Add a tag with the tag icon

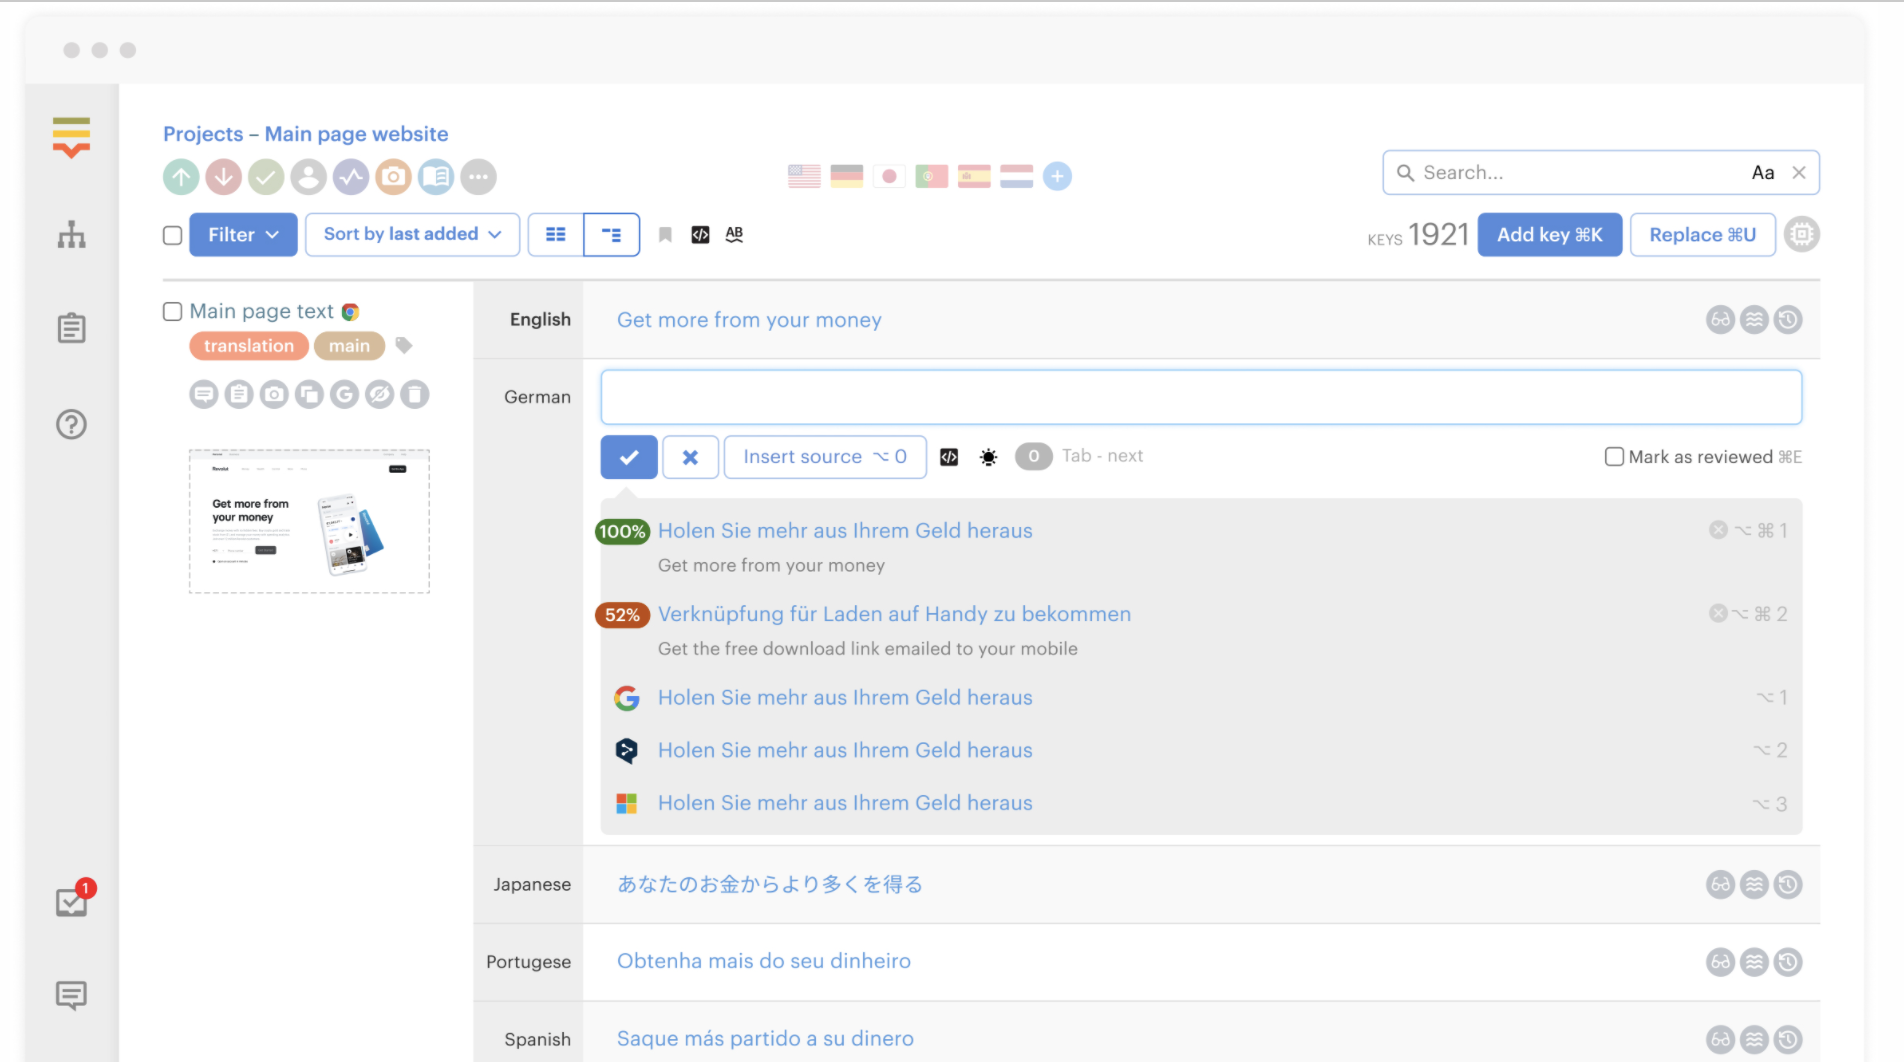pos(404,346)
